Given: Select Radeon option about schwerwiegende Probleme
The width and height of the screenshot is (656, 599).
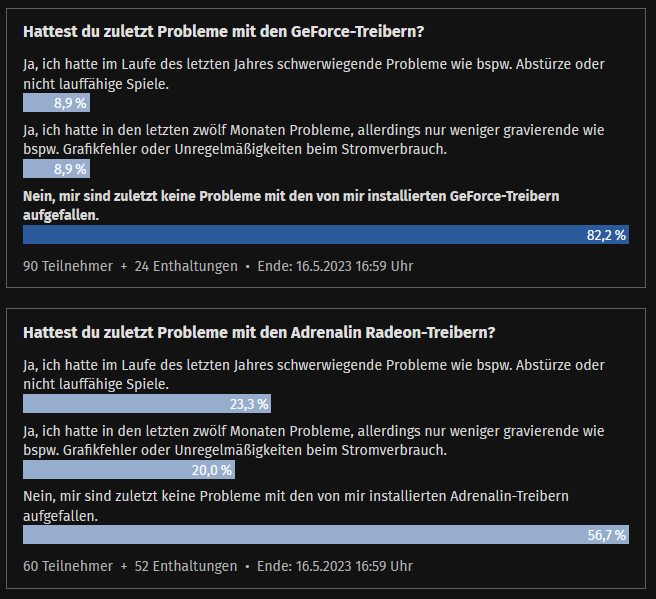Looking at the screenshot, I should point(314,374).
